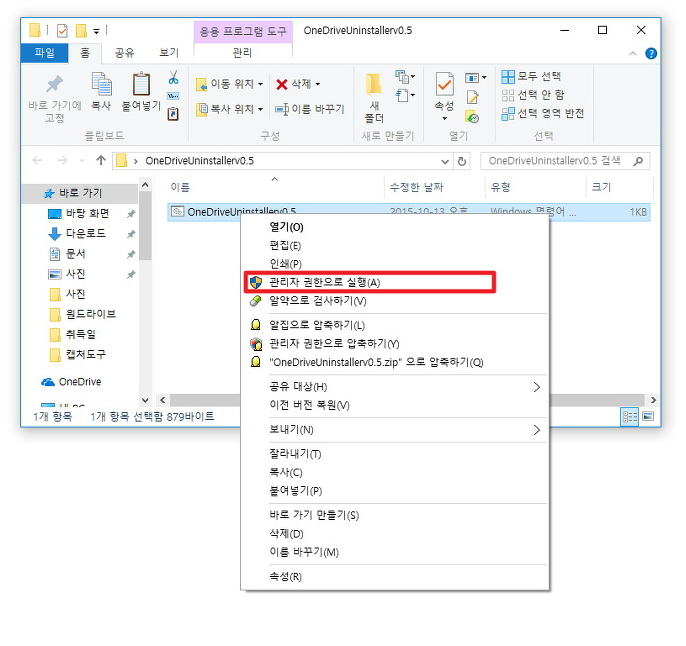
Task: Click the Easy access icon
Action: [402, 95]
